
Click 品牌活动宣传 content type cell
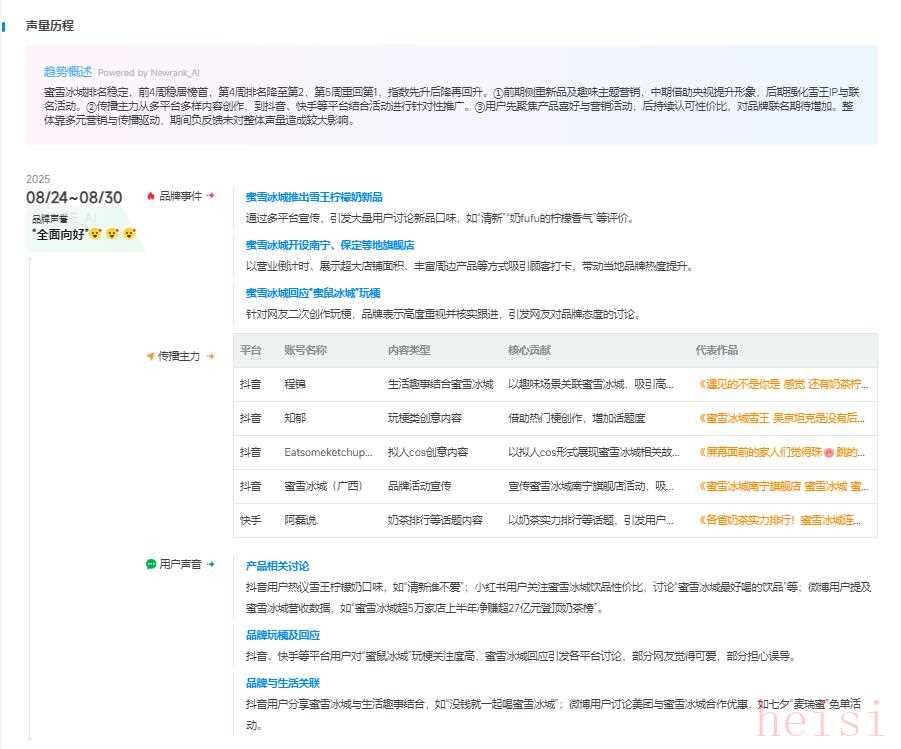[419, 486]
